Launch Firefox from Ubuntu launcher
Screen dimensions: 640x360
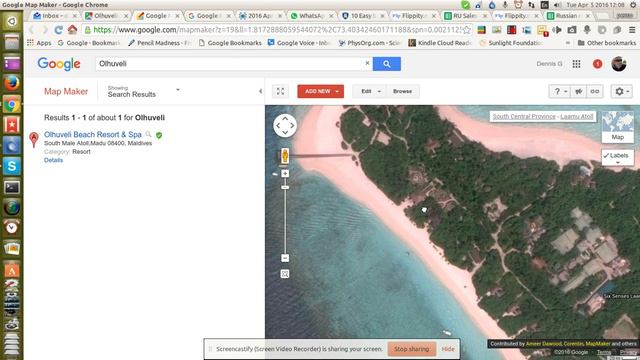(x=11, y=83)
